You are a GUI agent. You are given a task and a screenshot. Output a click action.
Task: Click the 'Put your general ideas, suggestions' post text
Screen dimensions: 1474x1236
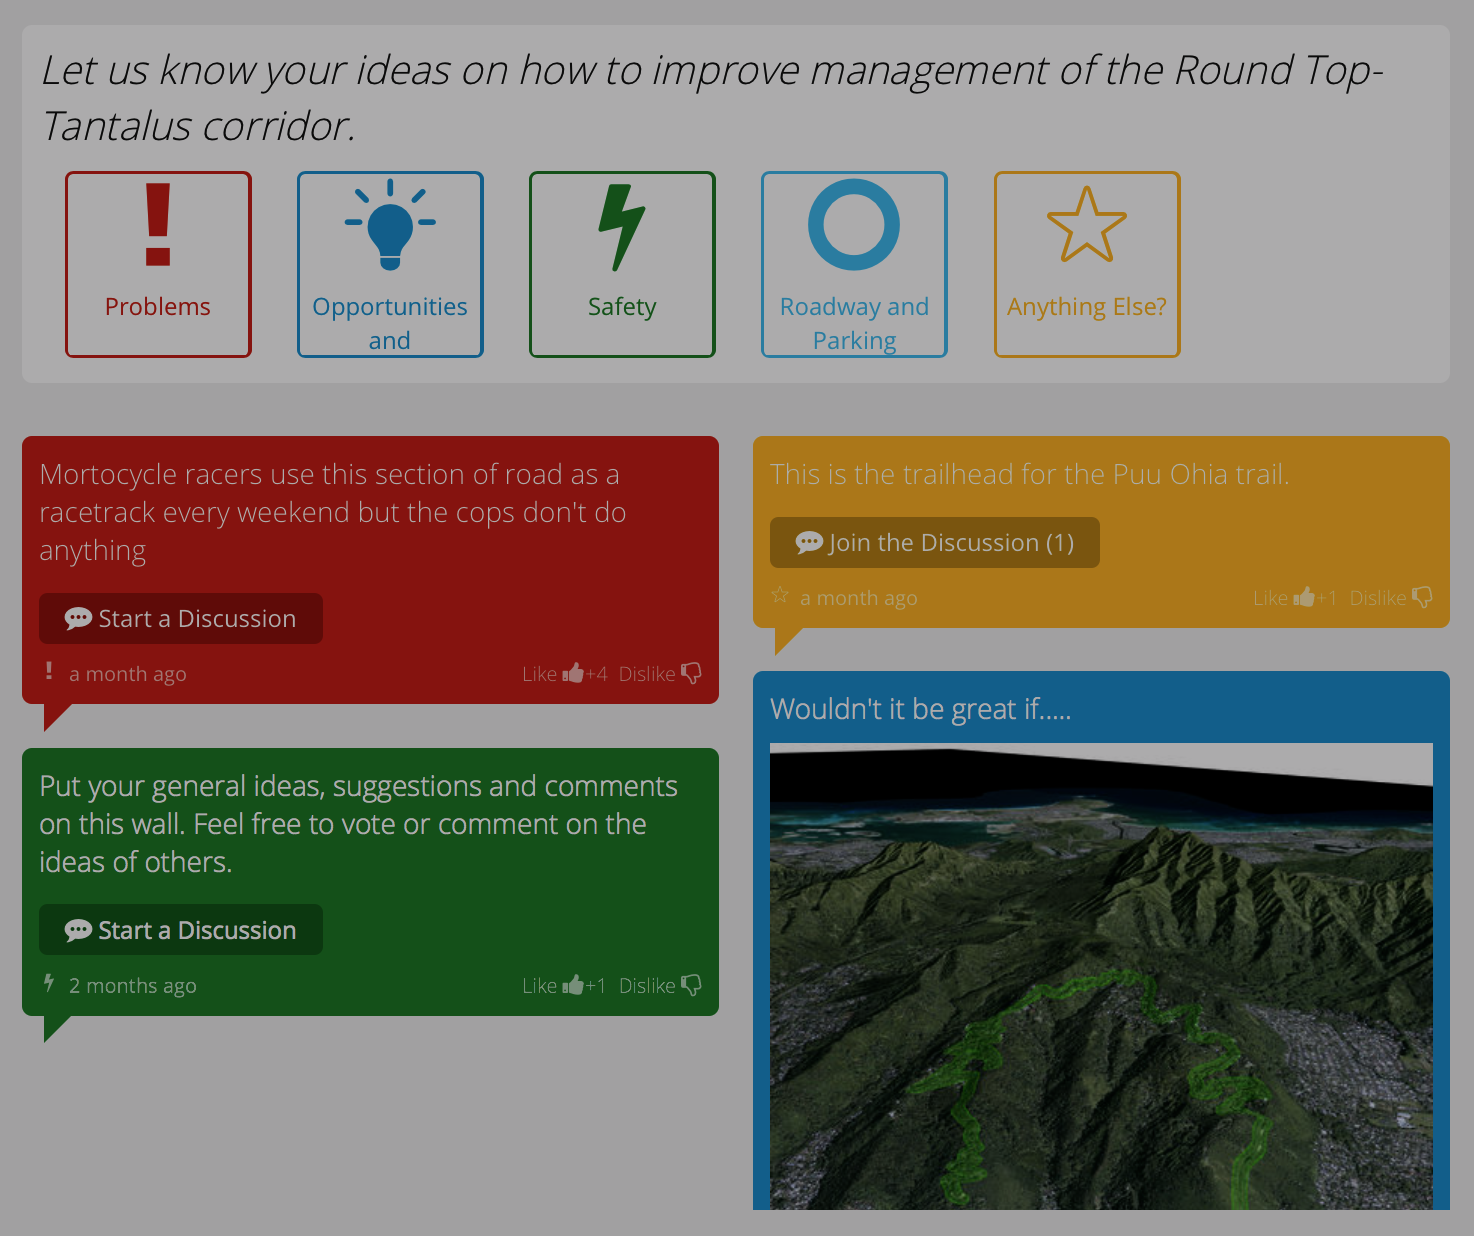point(358,824)
